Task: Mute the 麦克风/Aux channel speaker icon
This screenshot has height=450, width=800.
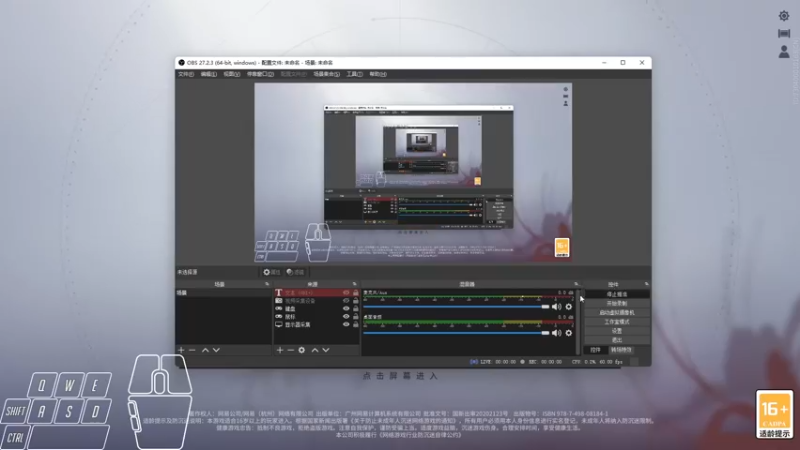Action: [x=557, y=307]
